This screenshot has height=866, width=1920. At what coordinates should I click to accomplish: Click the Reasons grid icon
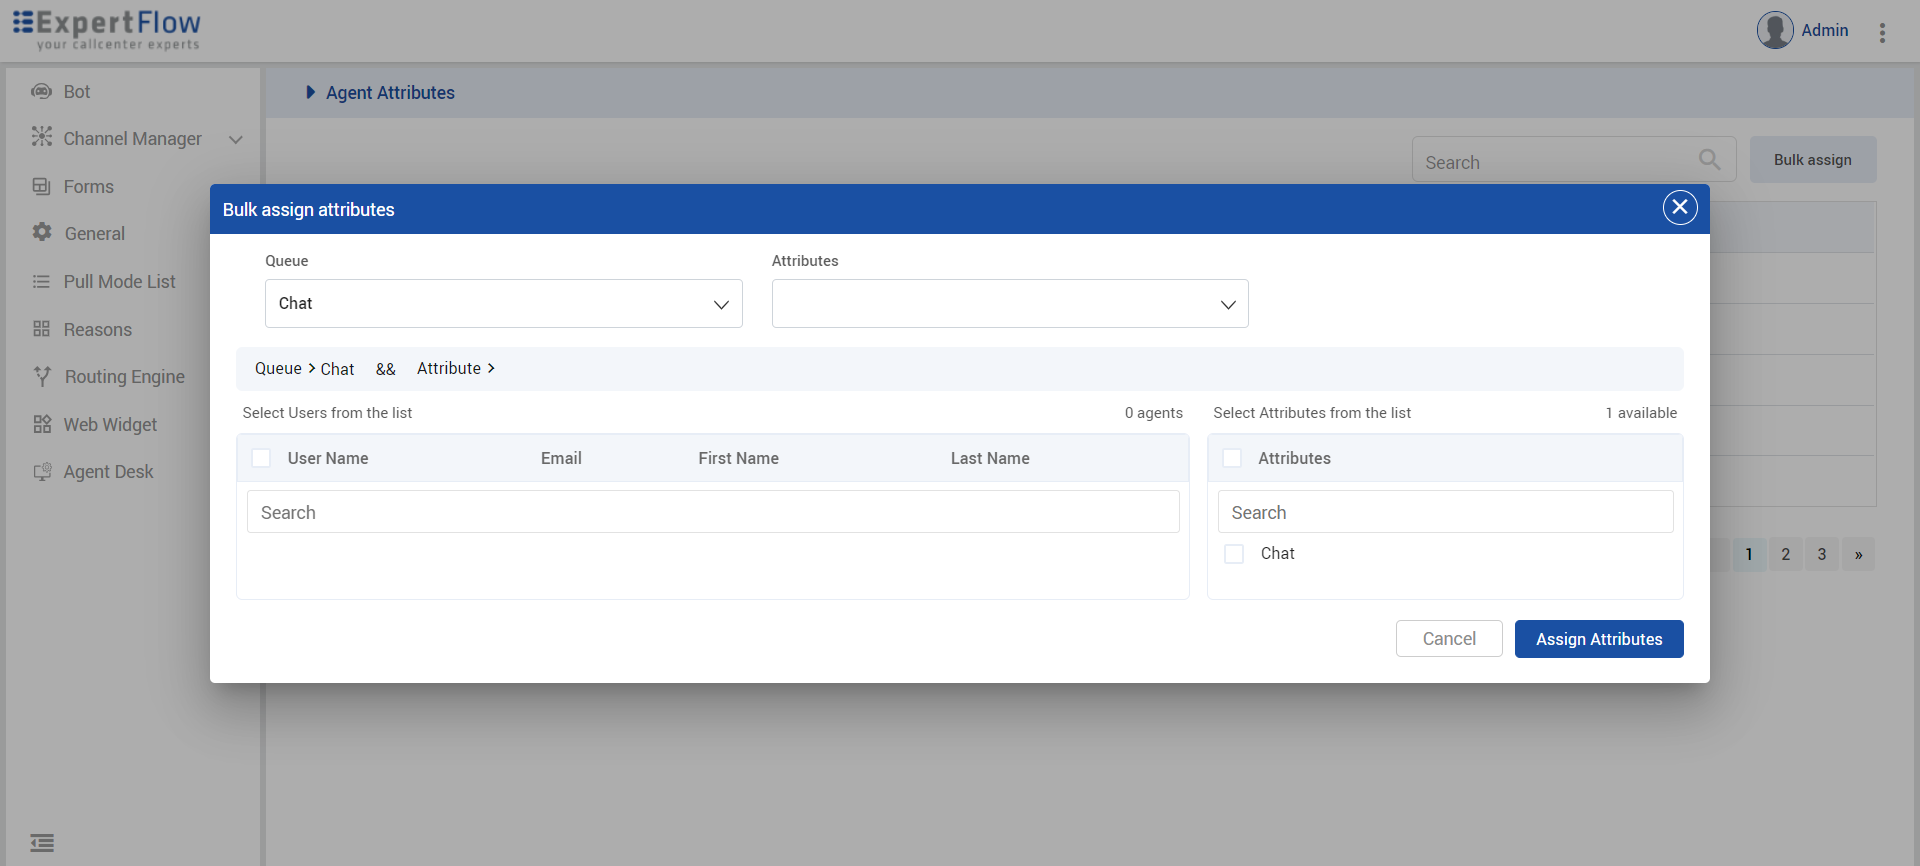tap(41, 329)
